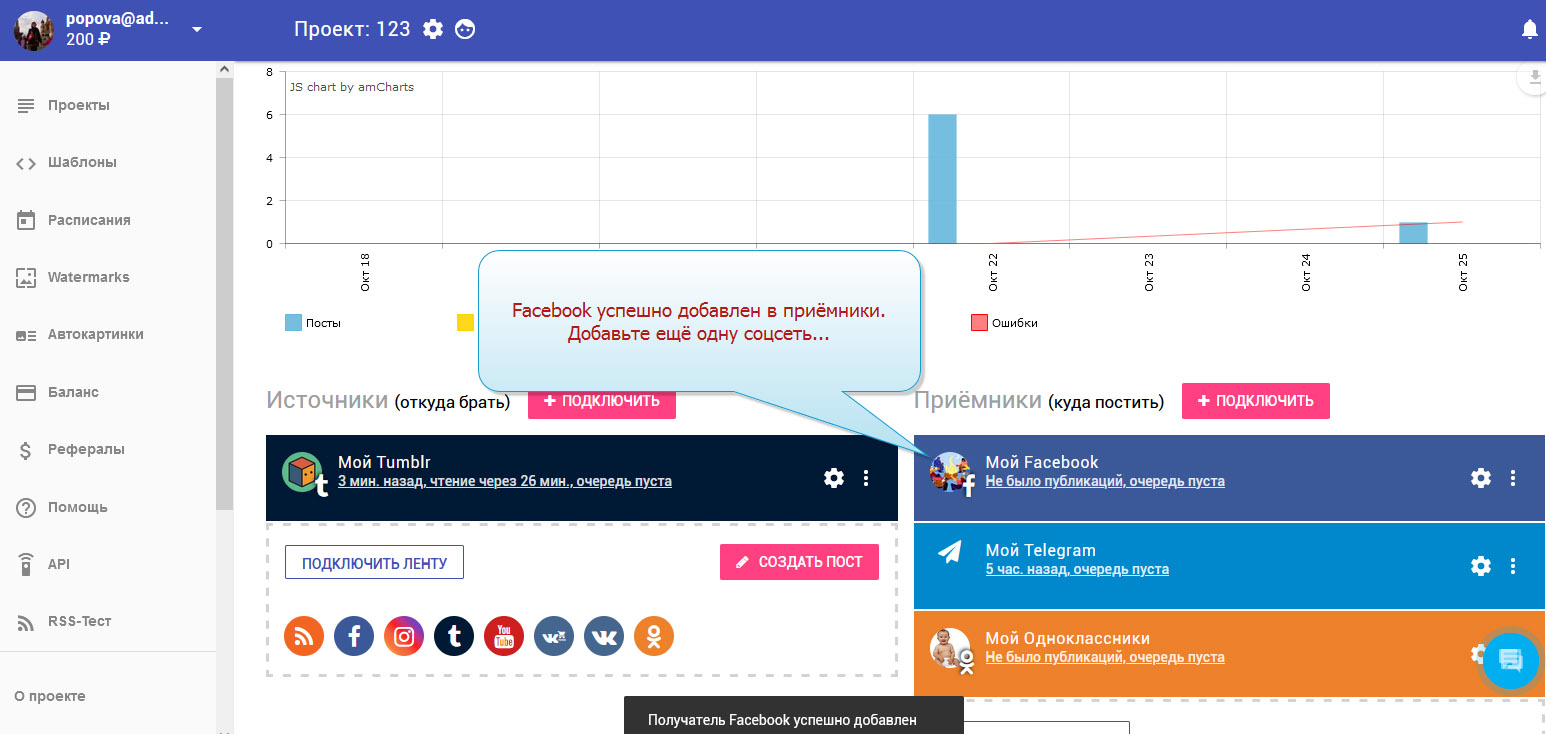Click the RSS feed source icon

pyautogui.click(x=304, y=636)
